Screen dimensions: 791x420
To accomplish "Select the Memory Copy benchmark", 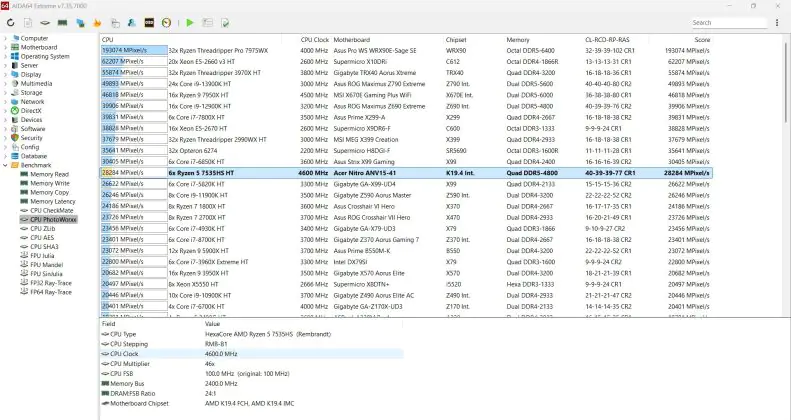I will 49,192.
